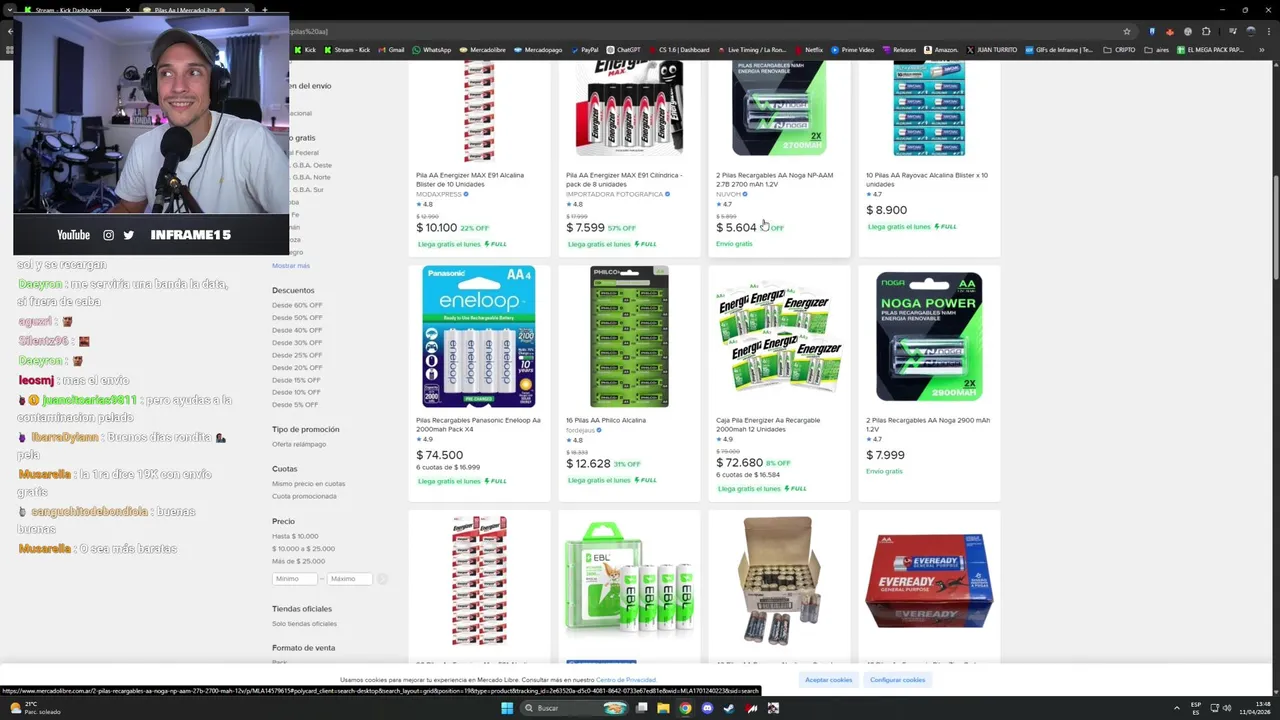The width and height of the screenshot is (1280, 720).
Task: Bookmark this page with the star icon
Action: tap(1127, 31)
